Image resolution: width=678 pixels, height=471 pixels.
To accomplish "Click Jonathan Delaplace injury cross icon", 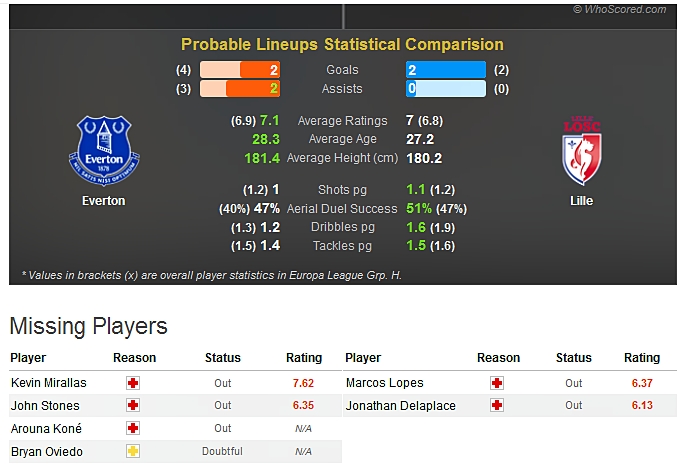I will 497,405.
